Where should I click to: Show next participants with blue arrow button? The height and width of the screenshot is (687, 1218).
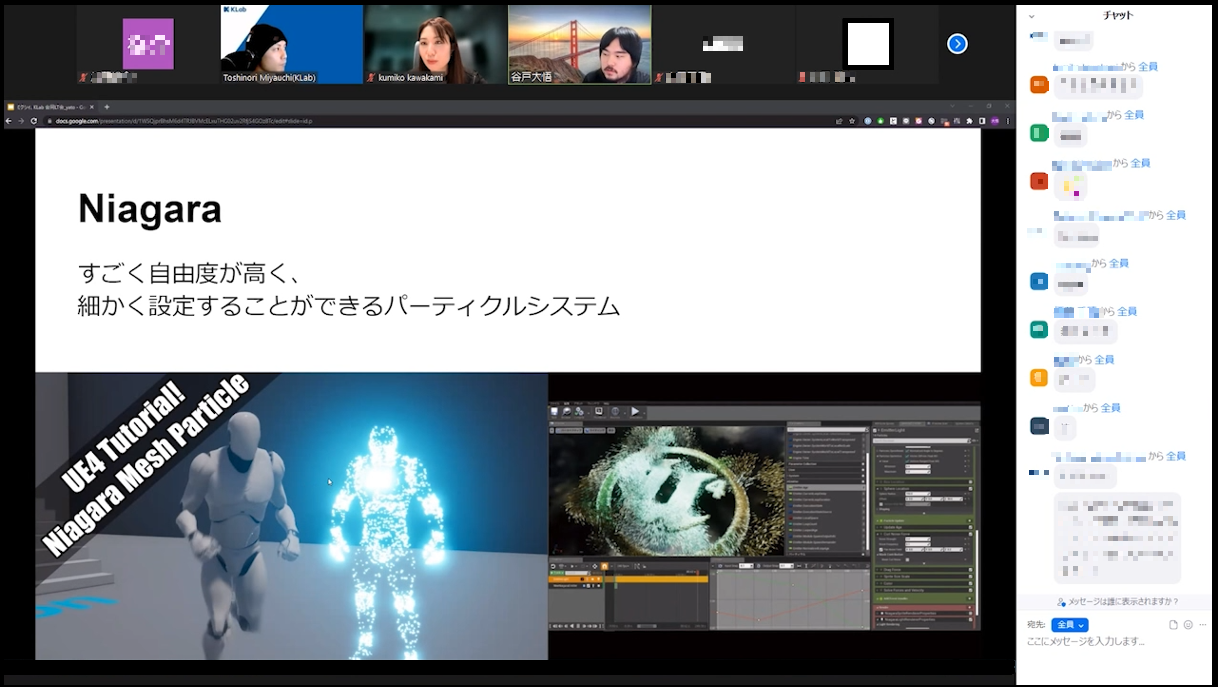957,43
